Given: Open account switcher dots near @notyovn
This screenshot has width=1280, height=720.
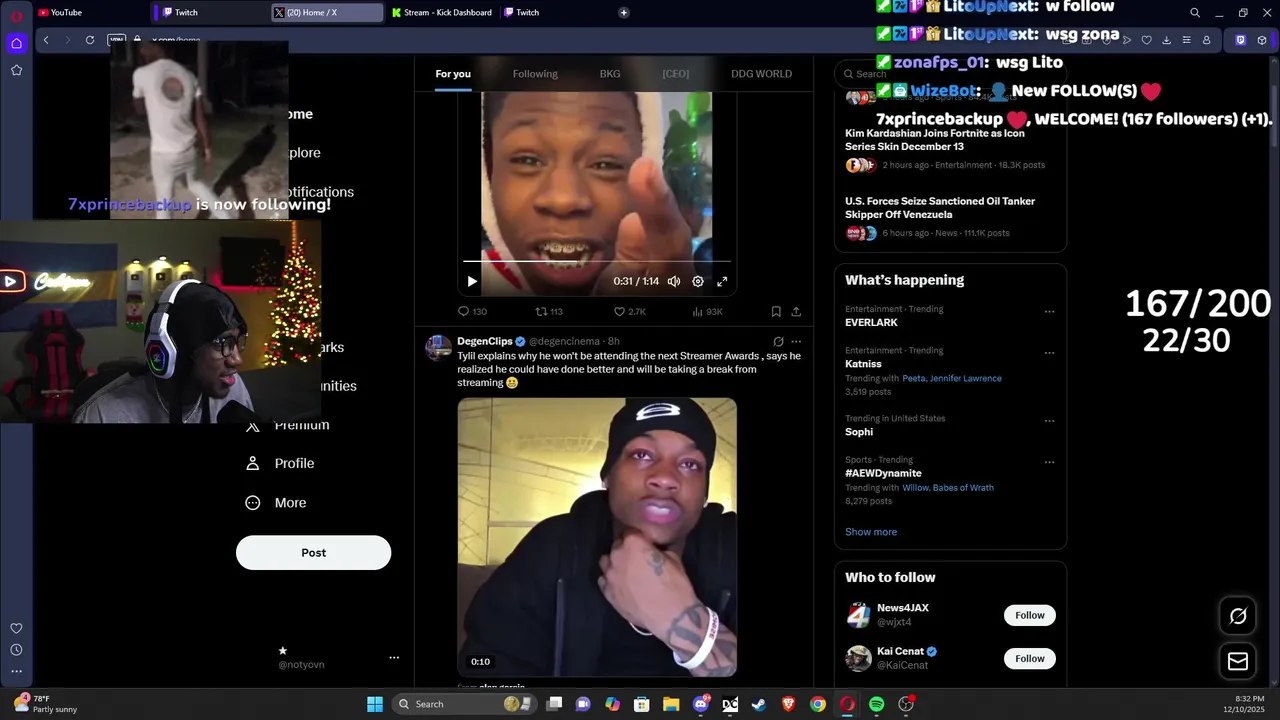Looking at the screenshot, I should pos(394,658).
